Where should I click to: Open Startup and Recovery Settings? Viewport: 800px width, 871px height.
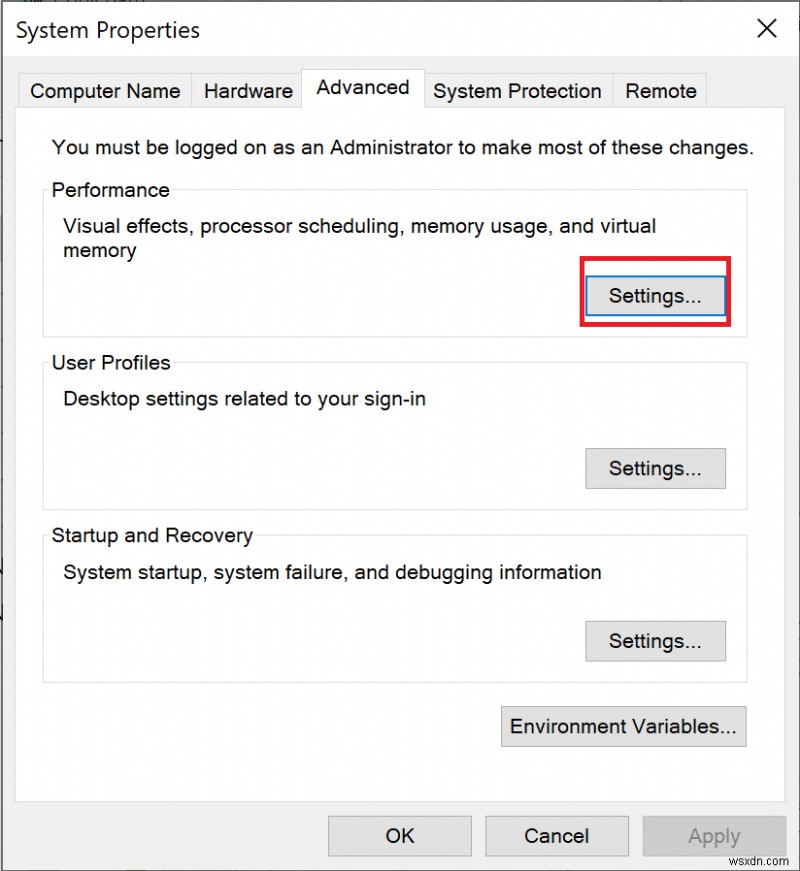[655, 641]
